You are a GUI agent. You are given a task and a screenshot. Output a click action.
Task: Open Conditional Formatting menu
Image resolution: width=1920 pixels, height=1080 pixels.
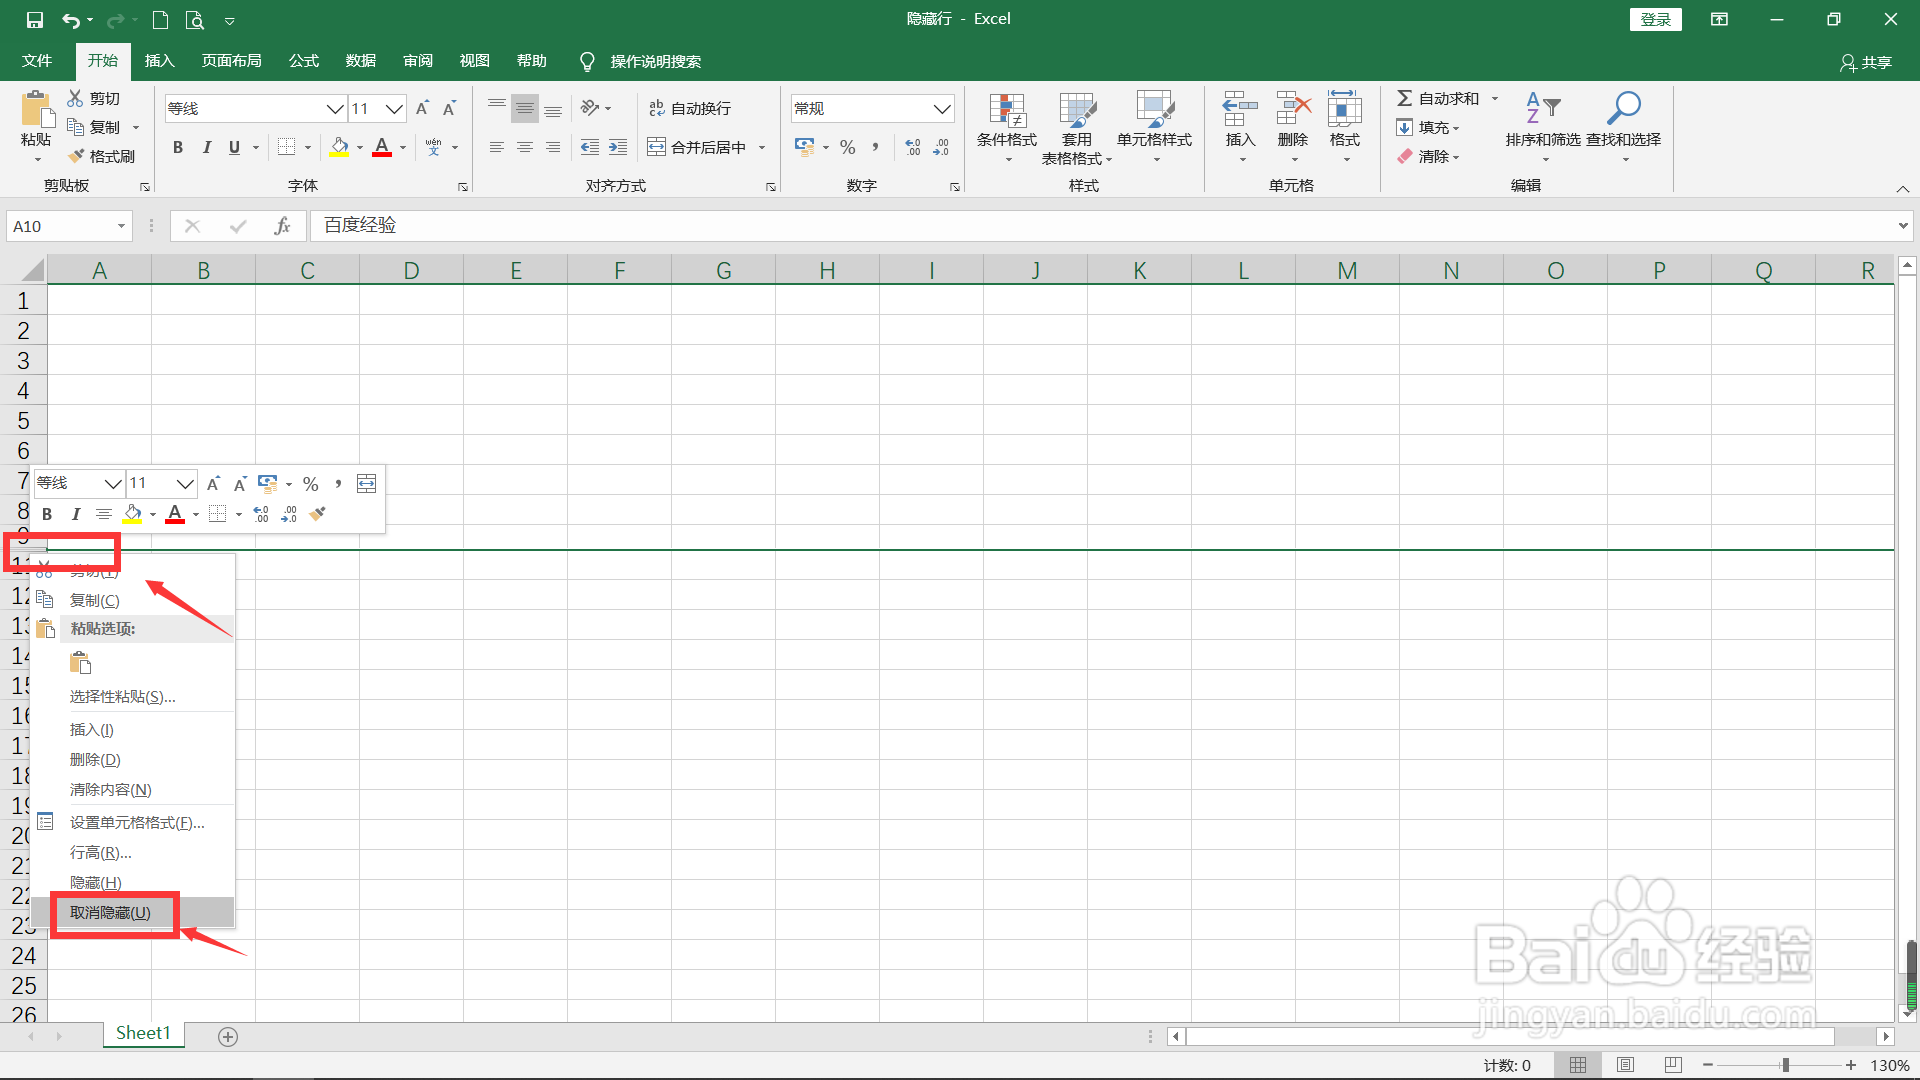click(1007, 128)
